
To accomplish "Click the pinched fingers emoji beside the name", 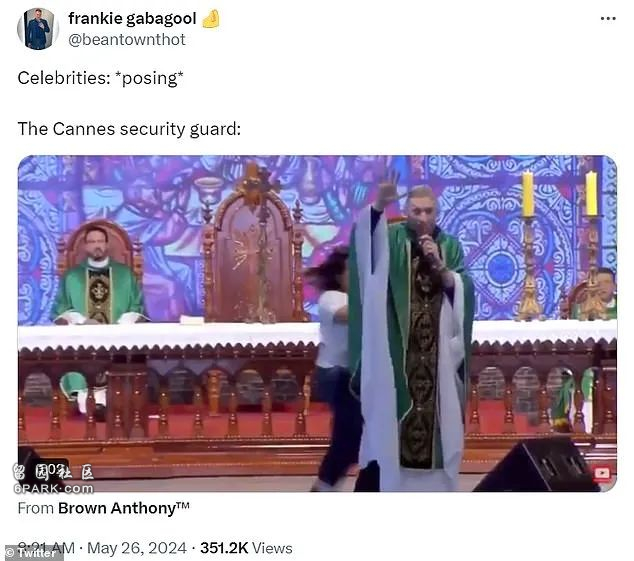I will click(x=211, y=19).
